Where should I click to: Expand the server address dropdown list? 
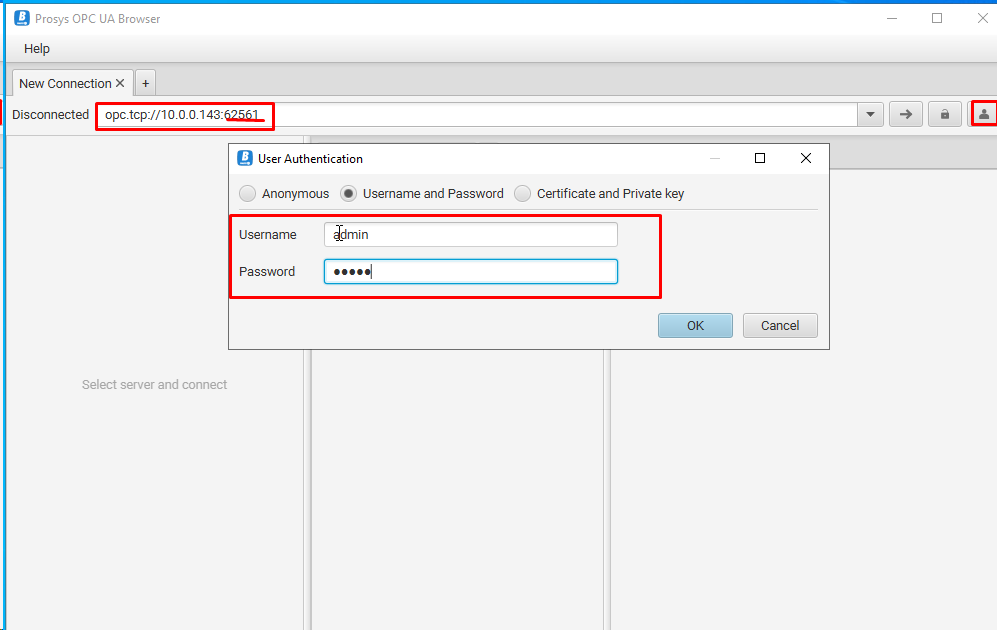(x=870, y=114)
